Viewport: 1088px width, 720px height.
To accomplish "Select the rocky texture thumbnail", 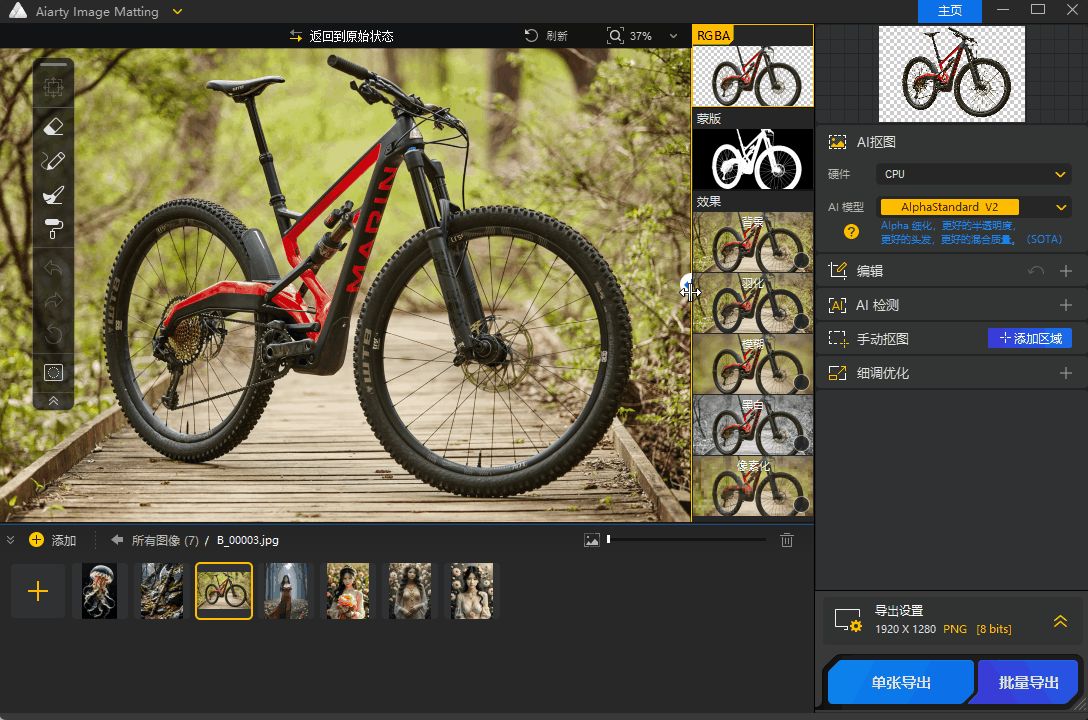I will [x=162, y=591].
